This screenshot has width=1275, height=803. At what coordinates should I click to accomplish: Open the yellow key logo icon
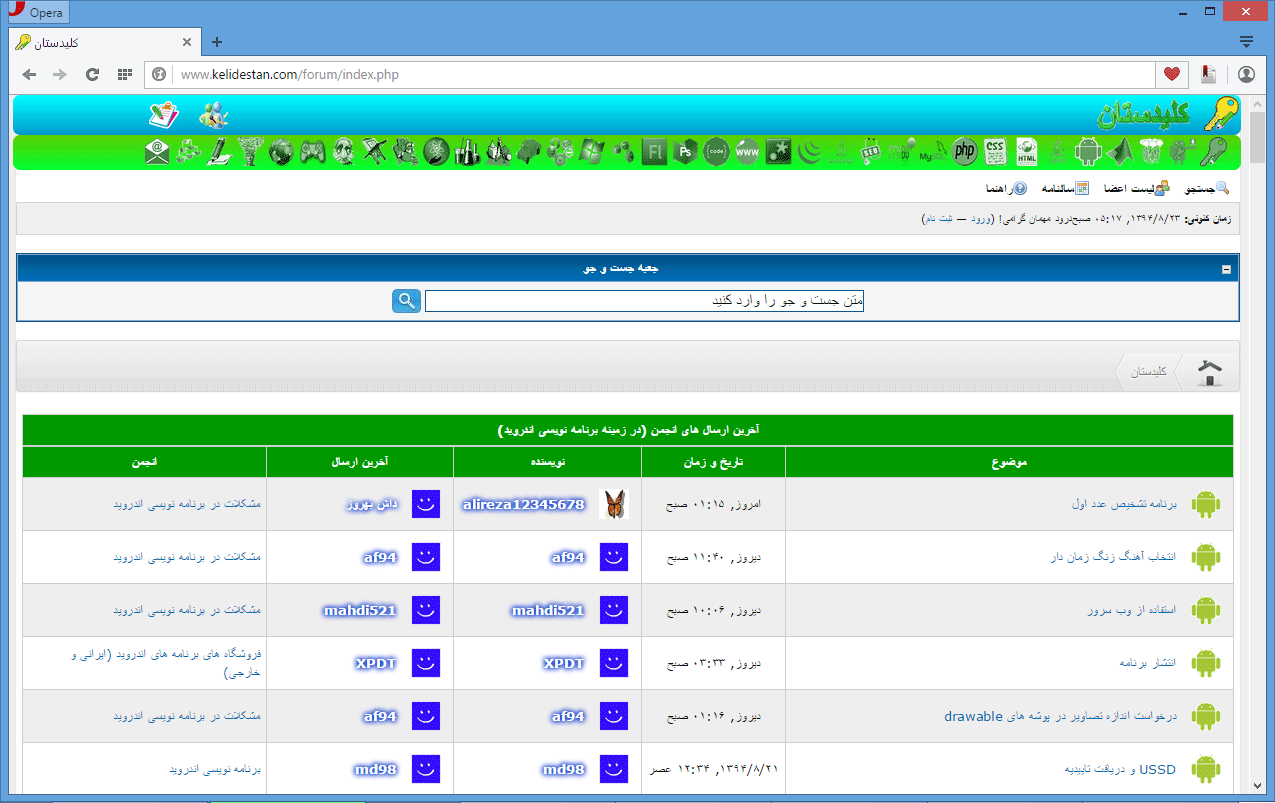1220,114
